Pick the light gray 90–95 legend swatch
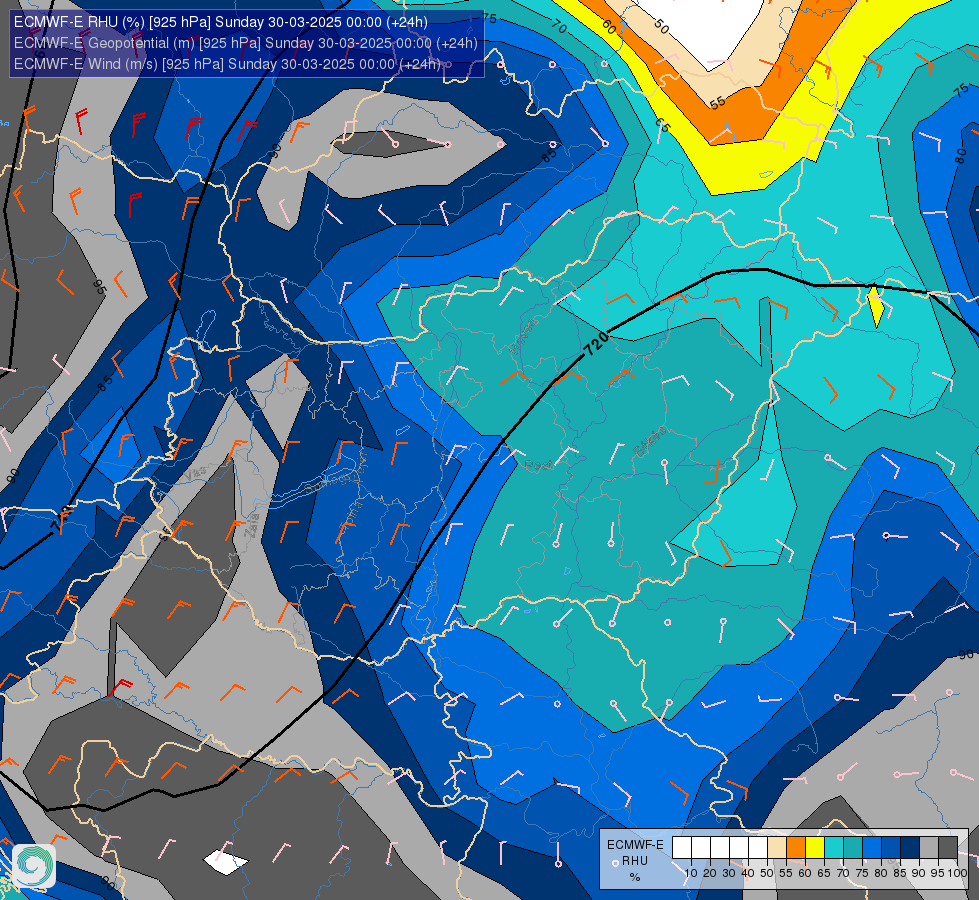979x900 pixels. click(929, 848)
